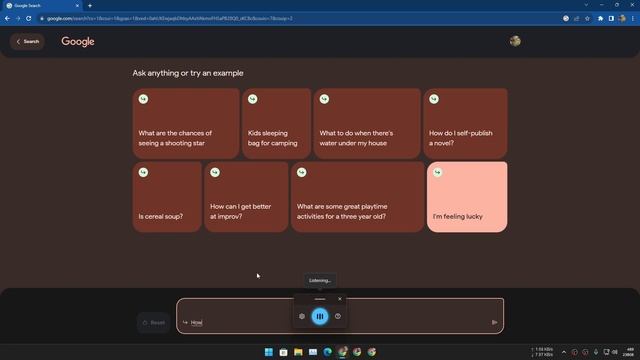Image resolution: width=640 pixels, height=360 pixels.
Task: Click the Google logo
Action: click(78, 42)
